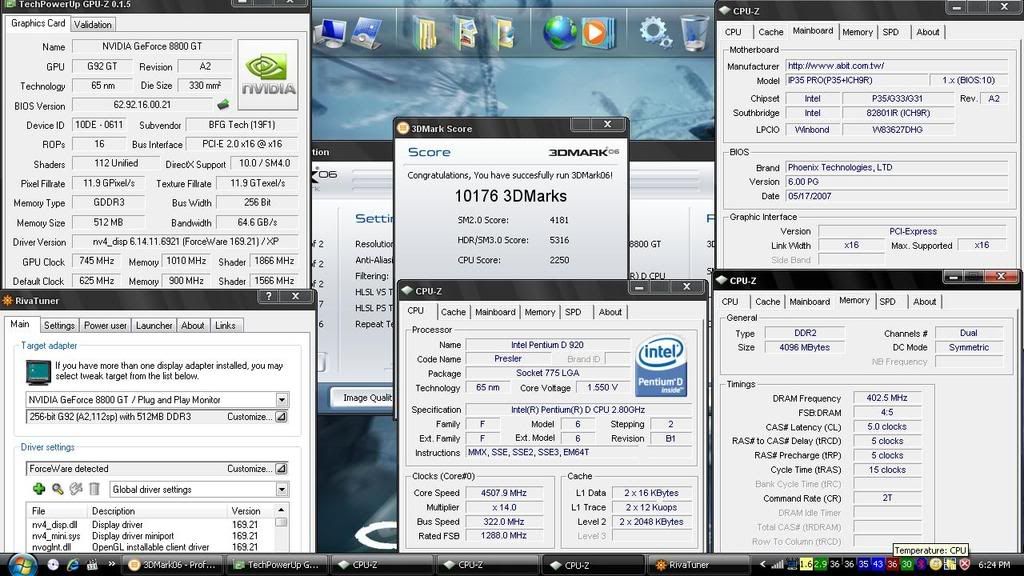This screenshot has height=576, width=1024.
Task: Open the Mainboard tab in CPU-Z's Pentium D window
Action: click(x=495, y=312)
